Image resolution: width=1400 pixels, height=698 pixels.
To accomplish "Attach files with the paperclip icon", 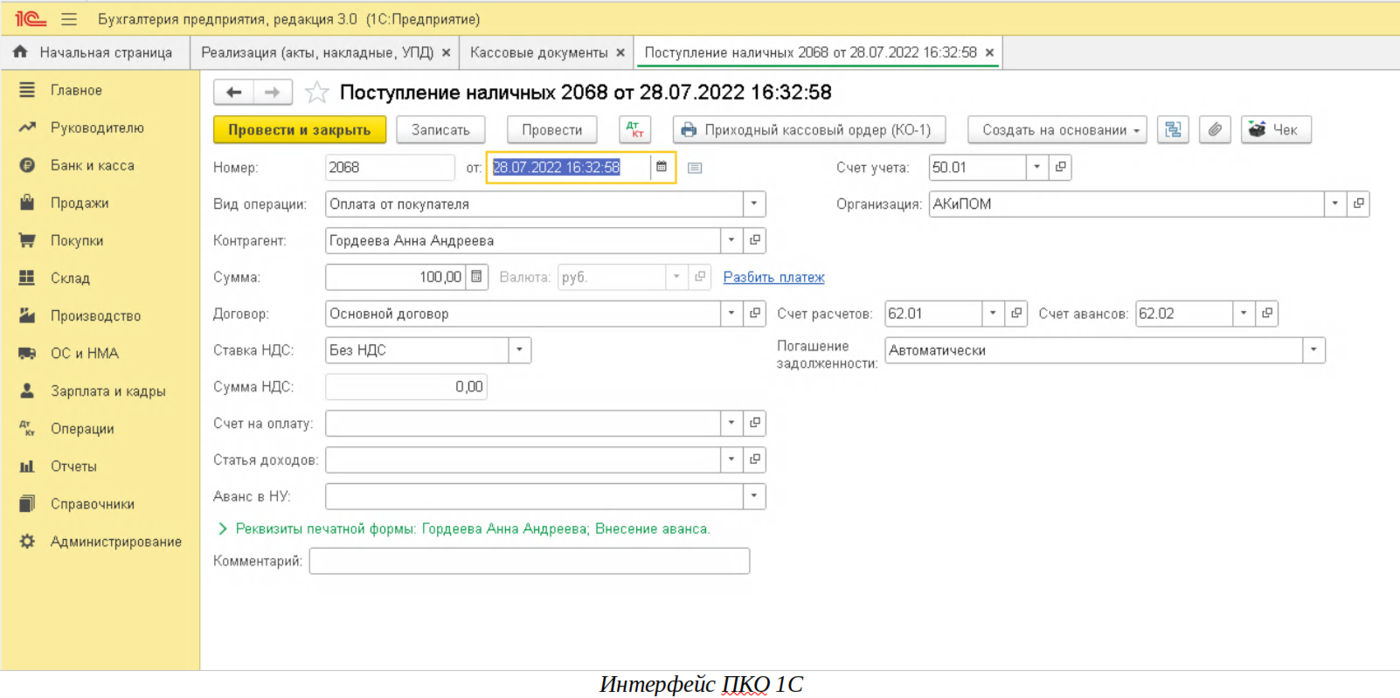I will (1215, 130).
